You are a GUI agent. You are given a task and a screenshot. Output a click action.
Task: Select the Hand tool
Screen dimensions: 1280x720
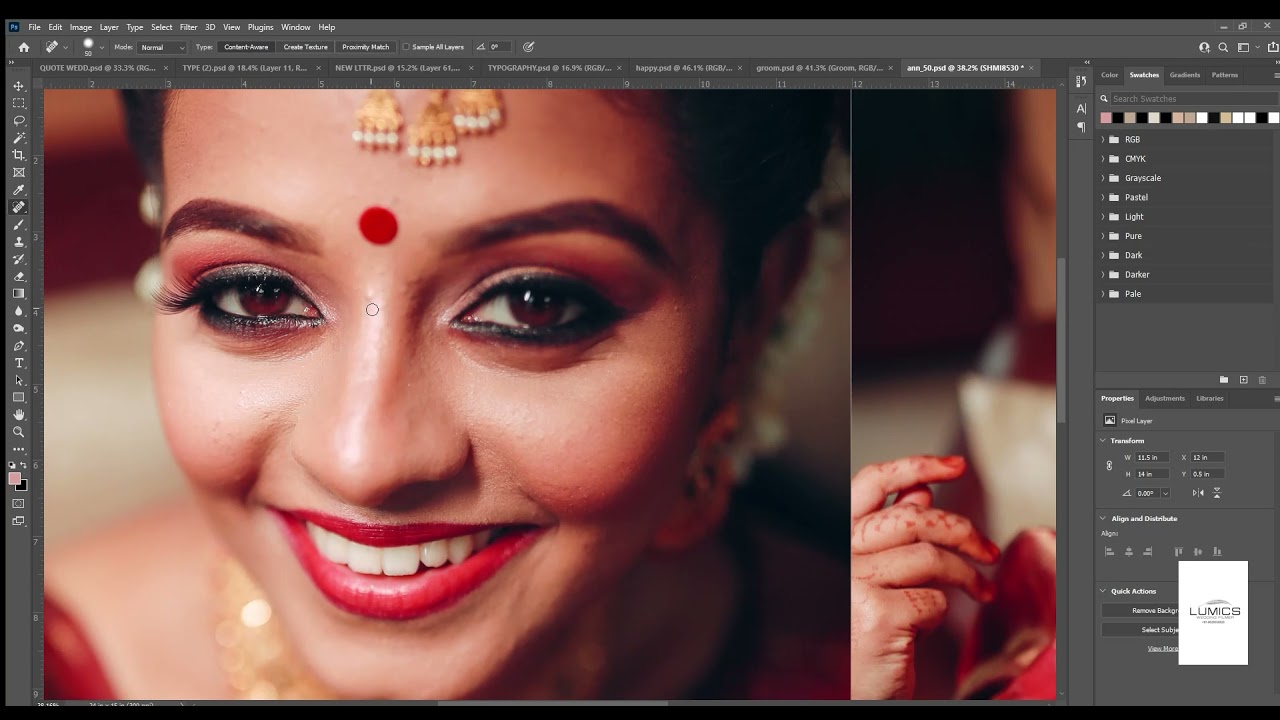[18, 415]
